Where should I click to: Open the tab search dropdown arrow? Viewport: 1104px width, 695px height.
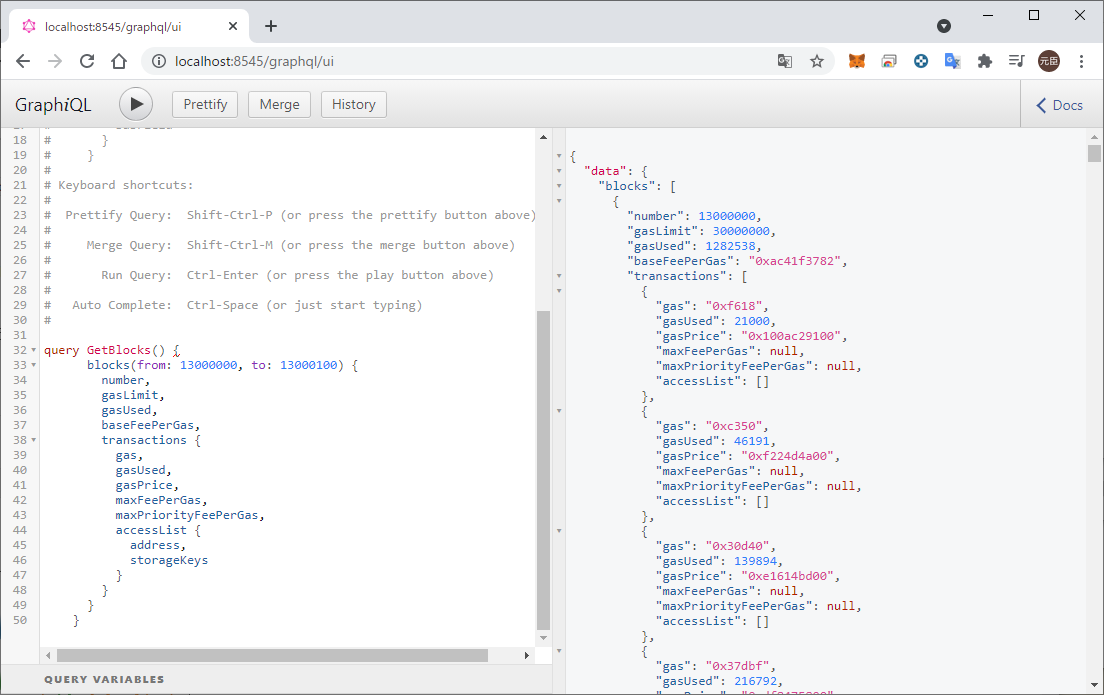pyautogui.click(x=944, y=26)
